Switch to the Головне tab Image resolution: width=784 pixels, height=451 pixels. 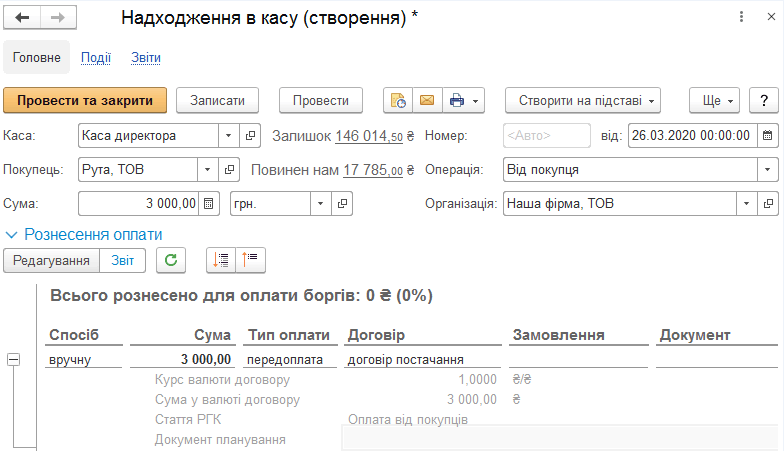36,58
